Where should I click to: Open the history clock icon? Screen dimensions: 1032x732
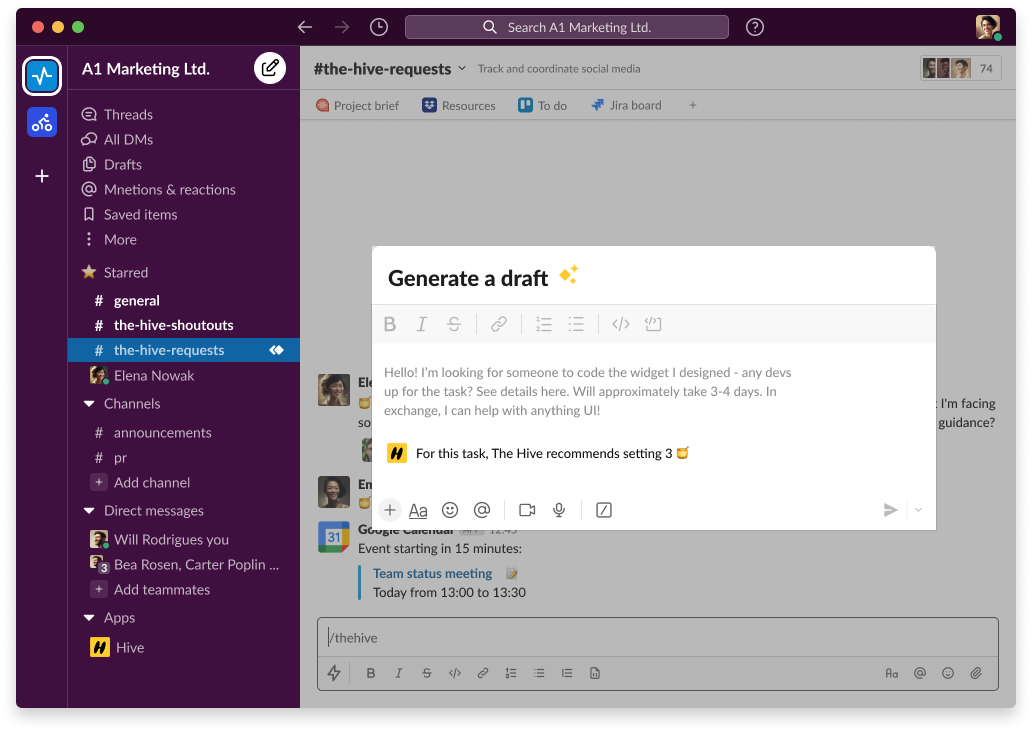(378, 27)
